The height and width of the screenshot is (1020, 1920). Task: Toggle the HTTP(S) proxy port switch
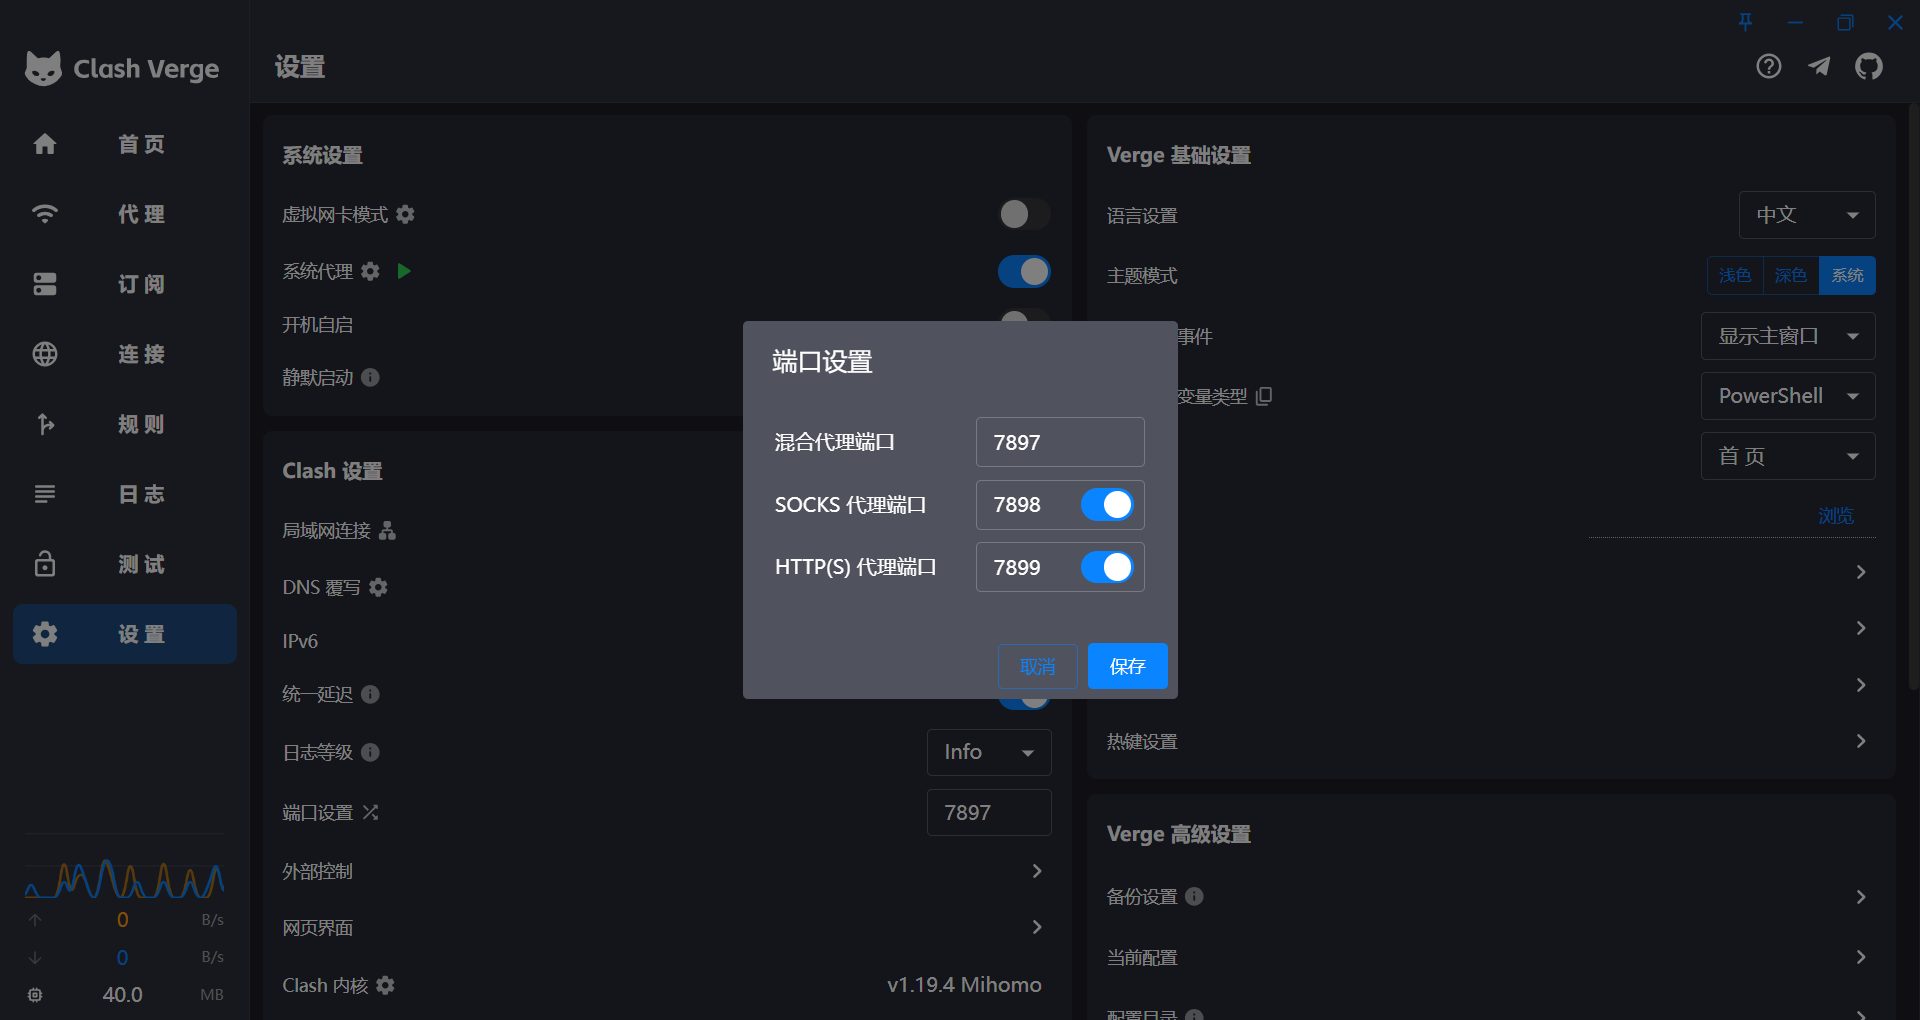click(1107, 567)
